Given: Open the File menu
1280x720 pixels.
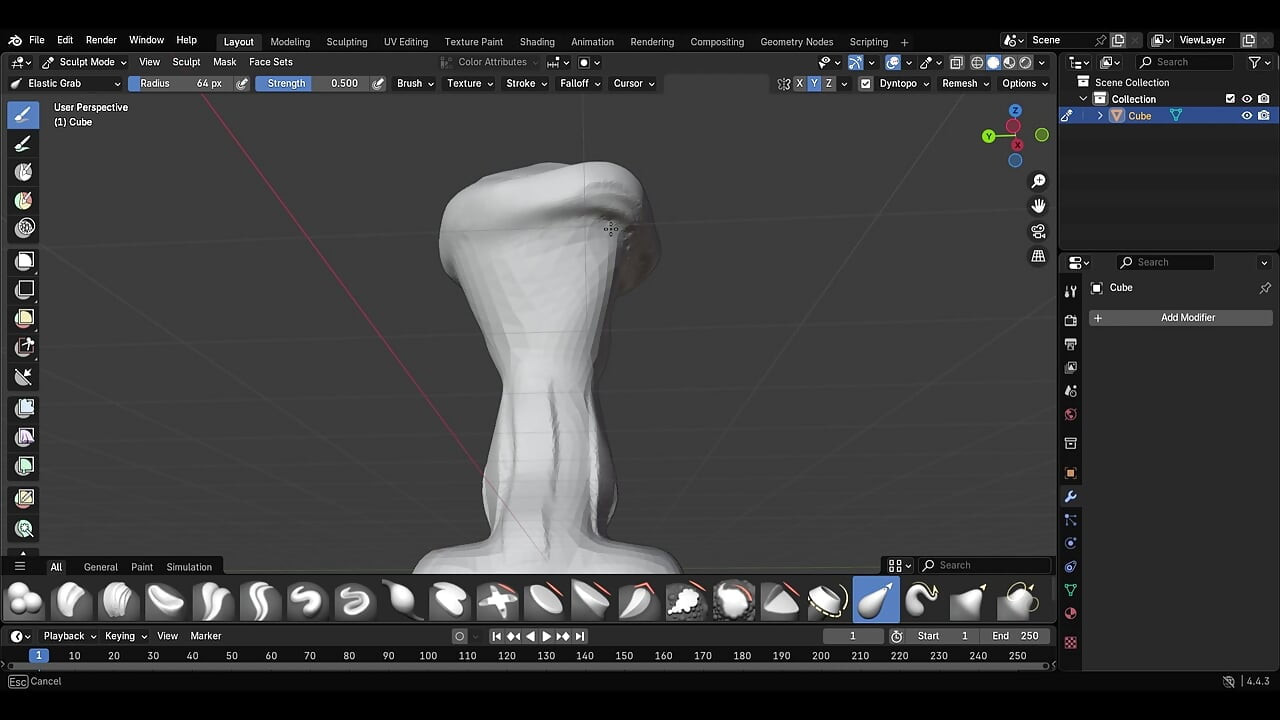Looking at the screenshot, I should click(37, 40).
